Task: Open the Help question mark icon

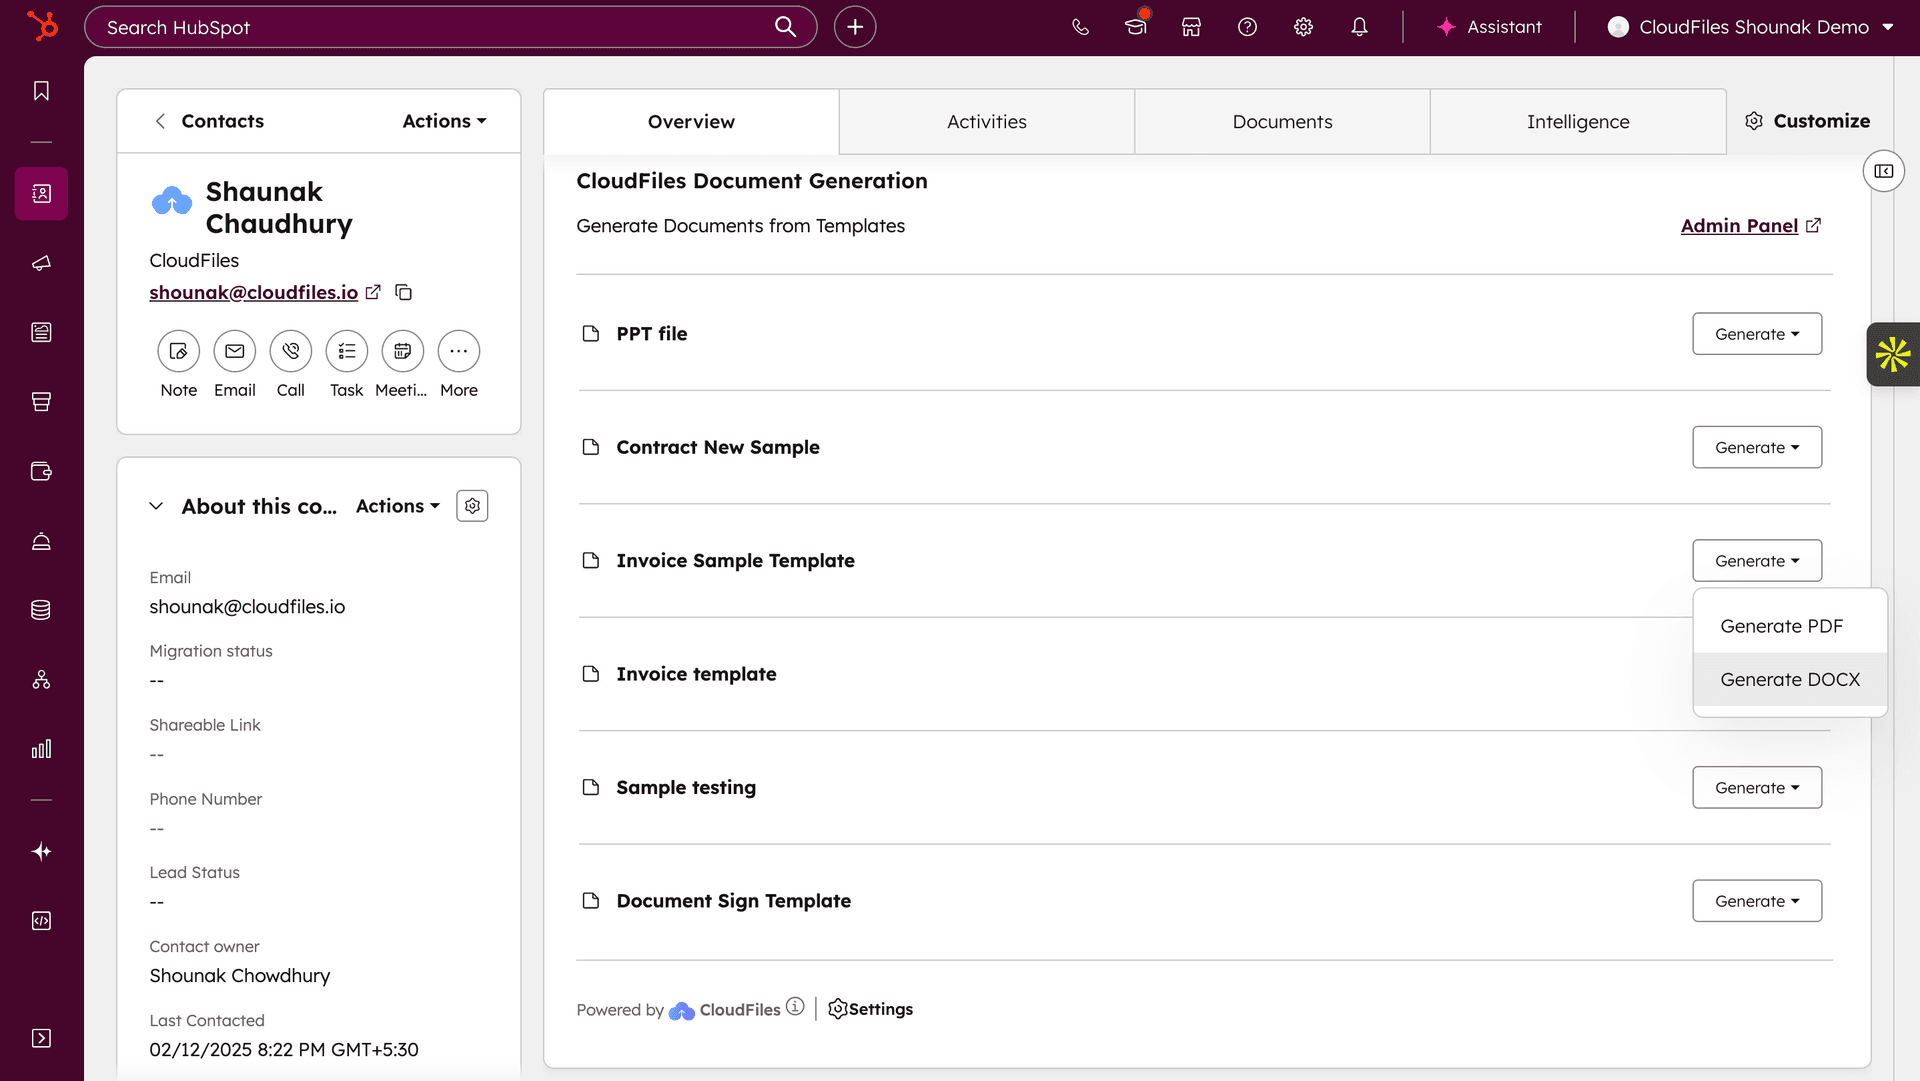Action: tap(1247, 27)
